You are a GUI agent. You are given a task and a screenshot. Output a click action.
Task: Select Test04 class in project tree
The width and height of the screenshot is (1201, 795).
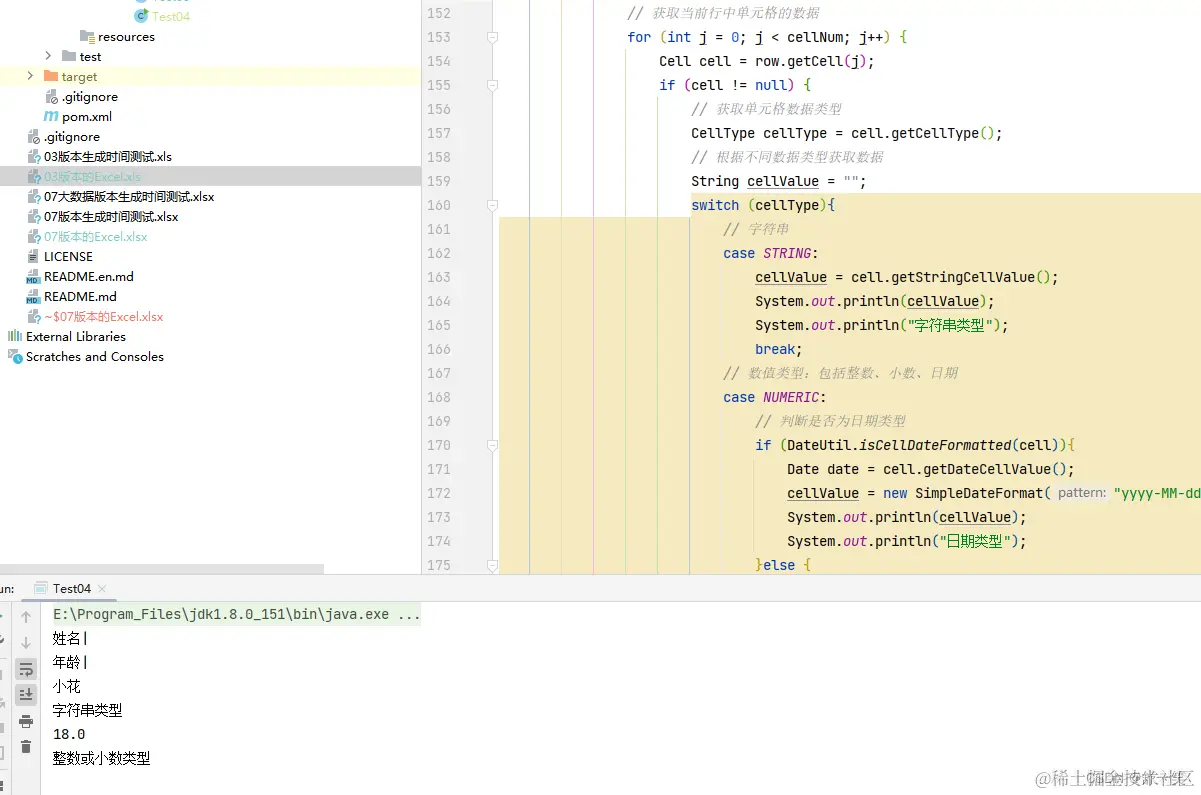[171, 16]
